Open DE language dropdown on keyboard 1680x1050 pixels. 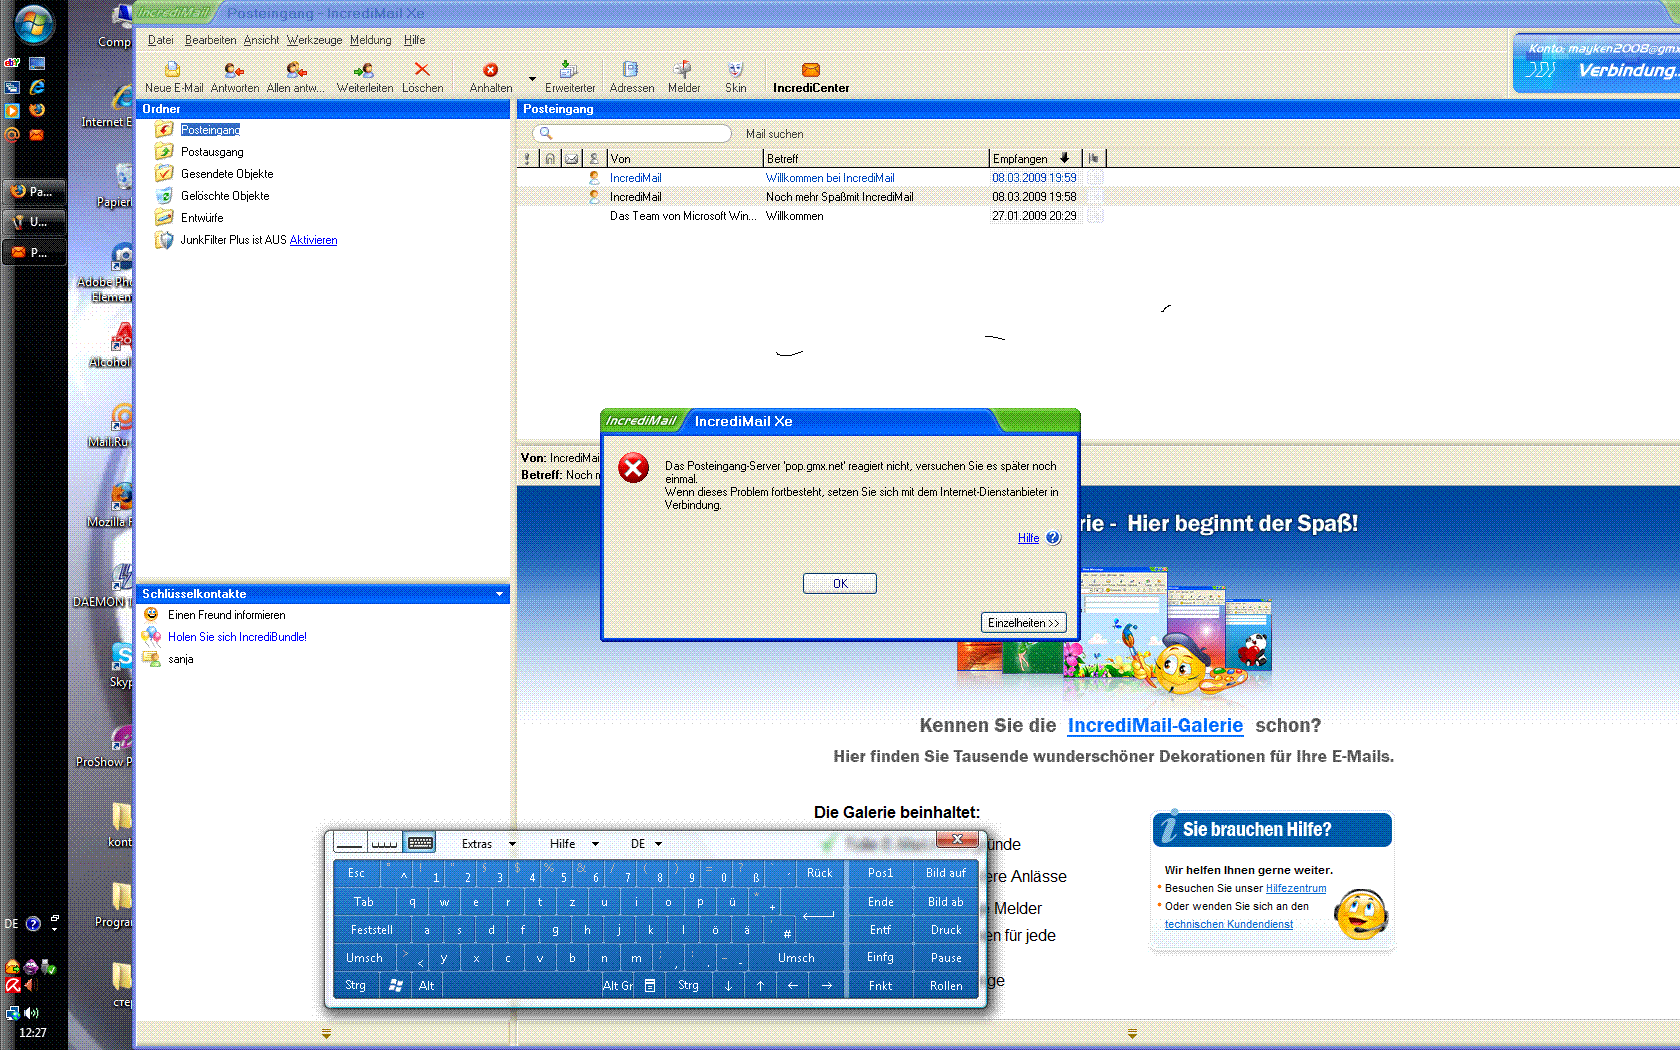point(646,844)
